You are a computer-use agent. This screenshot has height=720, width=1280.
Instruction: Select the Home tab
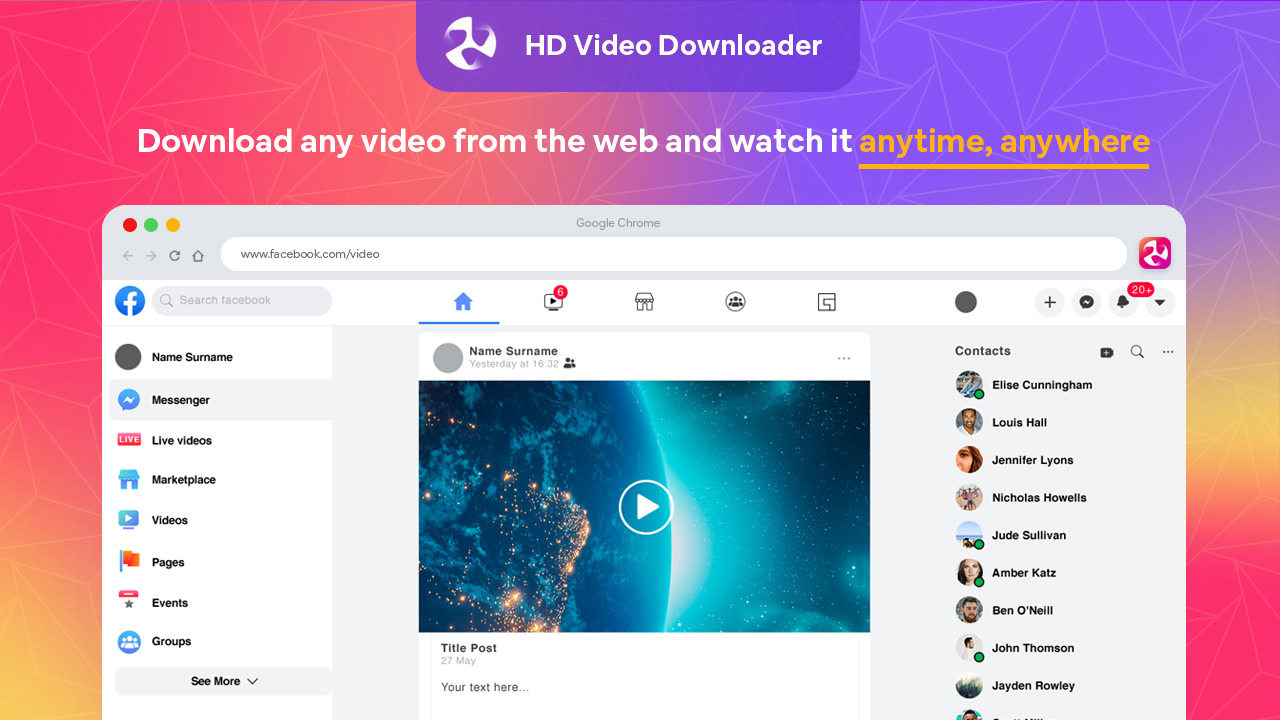(x=462, y=302)
